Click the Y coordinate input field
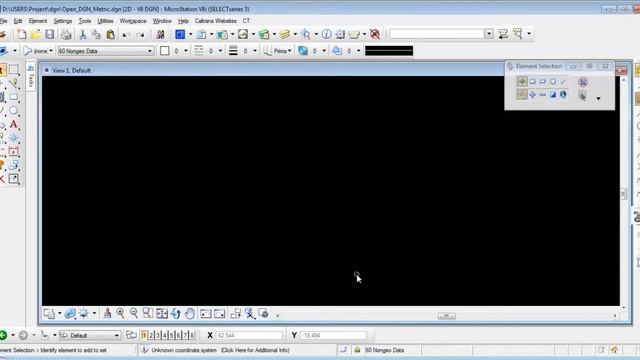640x360 pixels. pyautogui.click(x=333, y=336)
